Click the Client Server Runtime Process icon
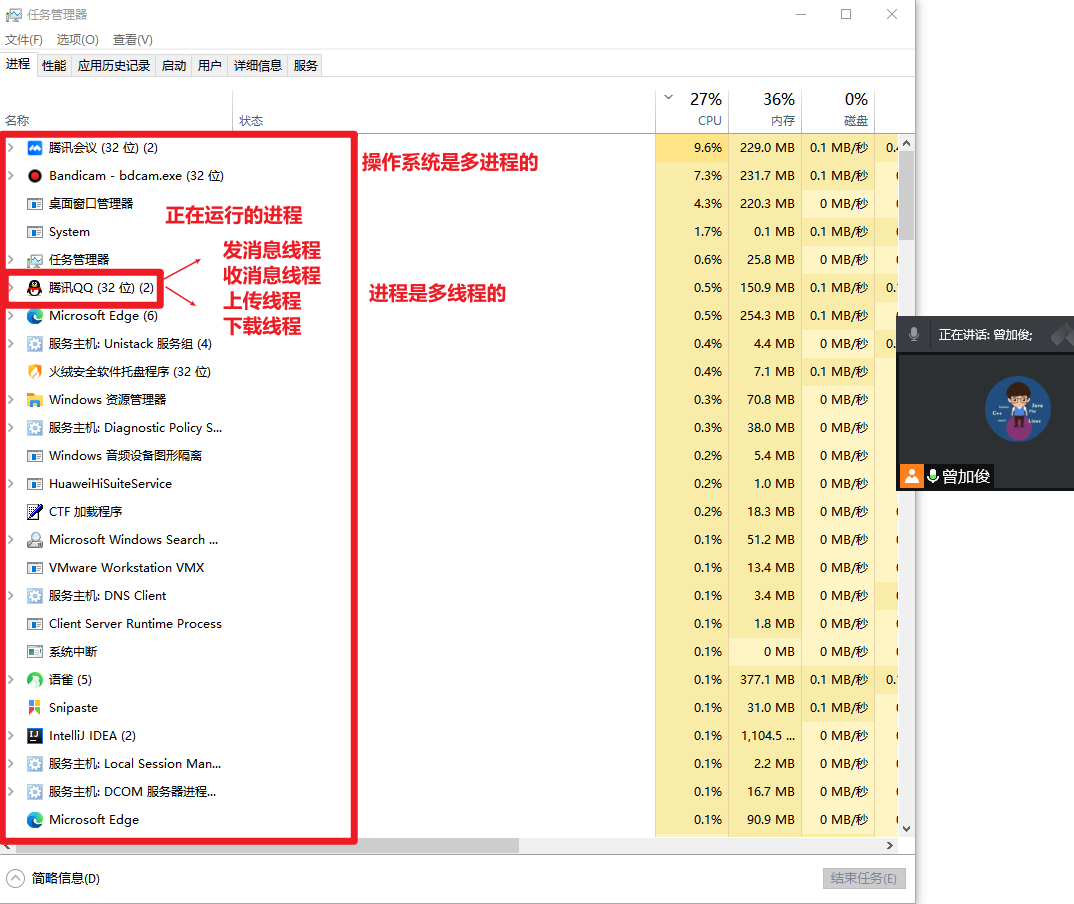 [34, 624]
